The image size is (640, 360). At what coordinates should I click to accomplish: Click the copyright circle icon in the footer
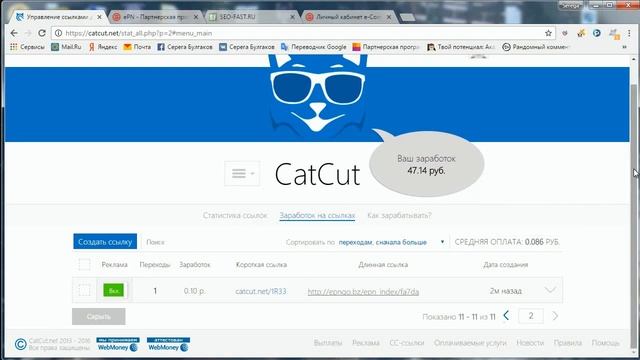20,344
